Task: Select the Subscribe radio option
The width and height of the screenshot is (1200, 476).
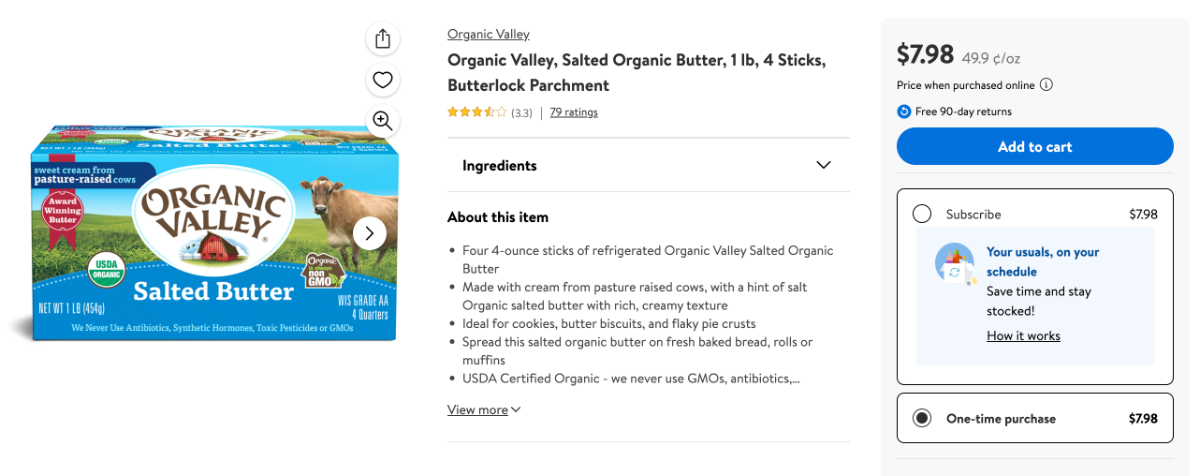Action: pyautogui.click(x=922, y=214)
